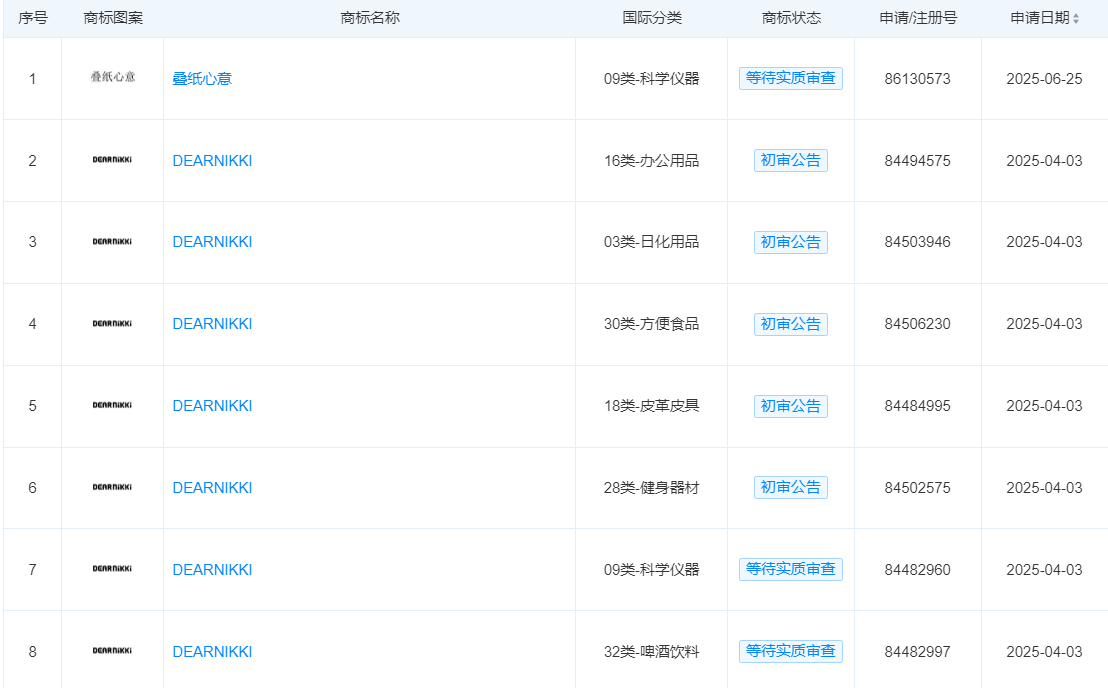The image size is (1108, 688).
Task: Click DEARNIKKI logo thumbnail for 18类-皮革皮具
Action: pyautogui.click(x=112, y=405)
